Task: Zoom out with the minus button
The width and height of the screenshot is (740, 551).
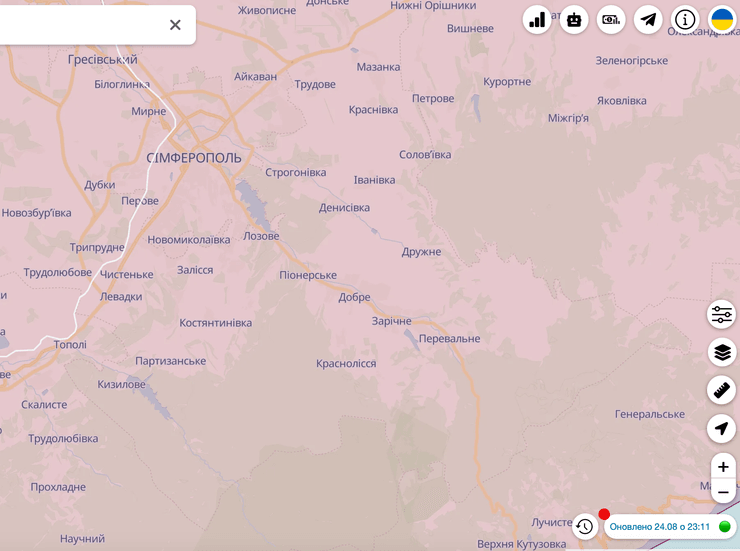Action: click(x=723, y=491)
